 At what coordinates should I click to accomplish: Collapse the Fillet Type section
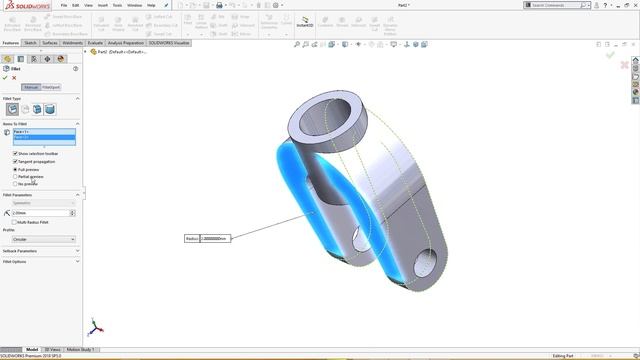tap(78, 98)
